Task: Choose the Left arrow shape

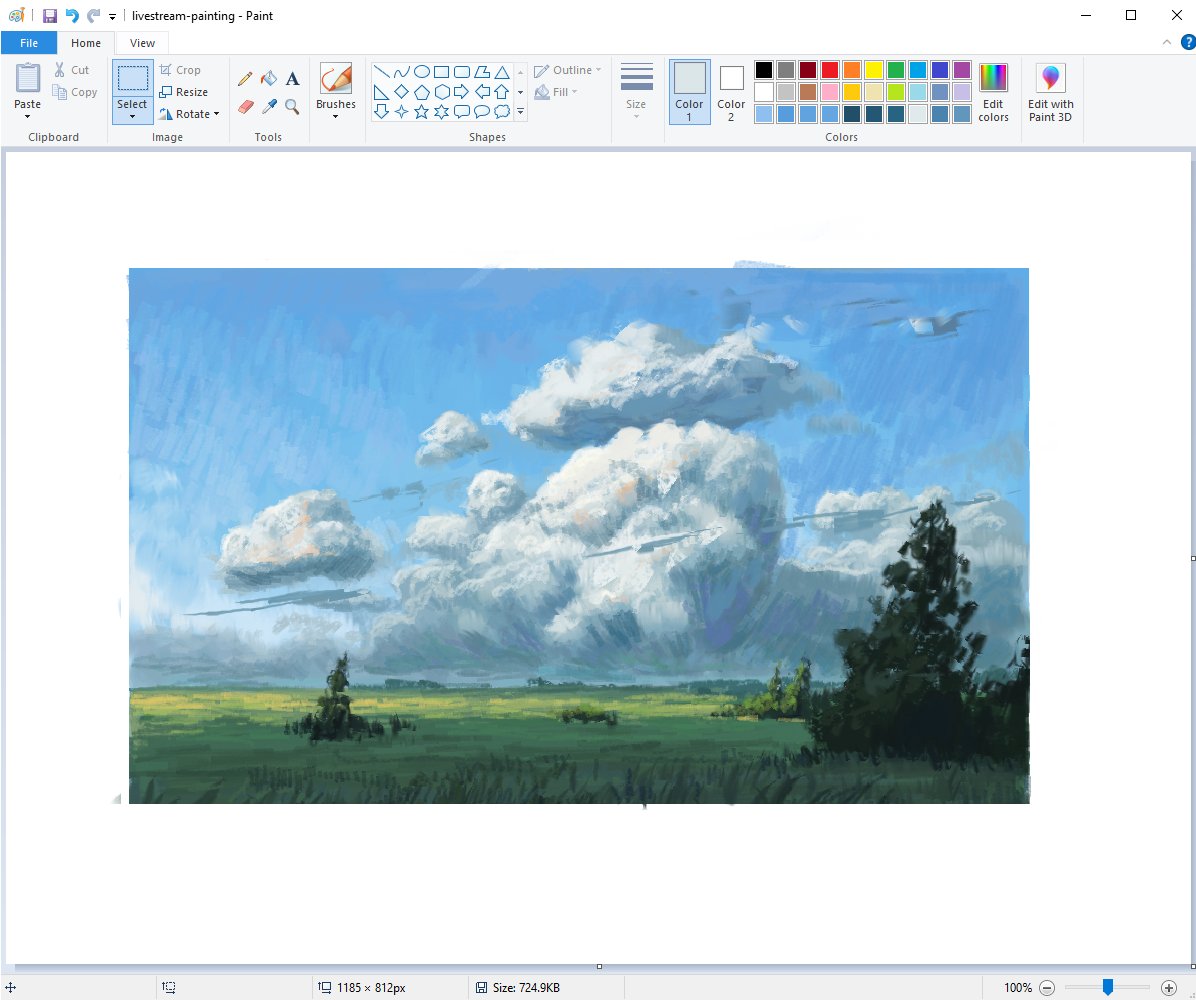Action: [x=482, y=92]
